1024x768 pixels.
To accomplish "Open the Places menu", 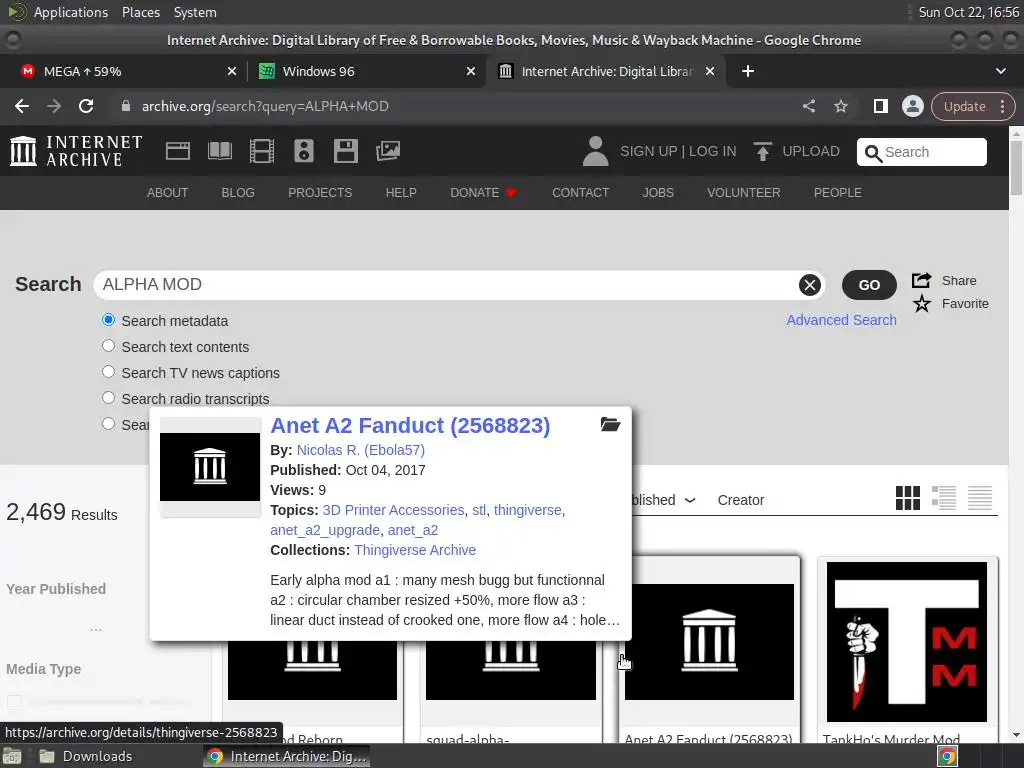I will coord(140,12).
